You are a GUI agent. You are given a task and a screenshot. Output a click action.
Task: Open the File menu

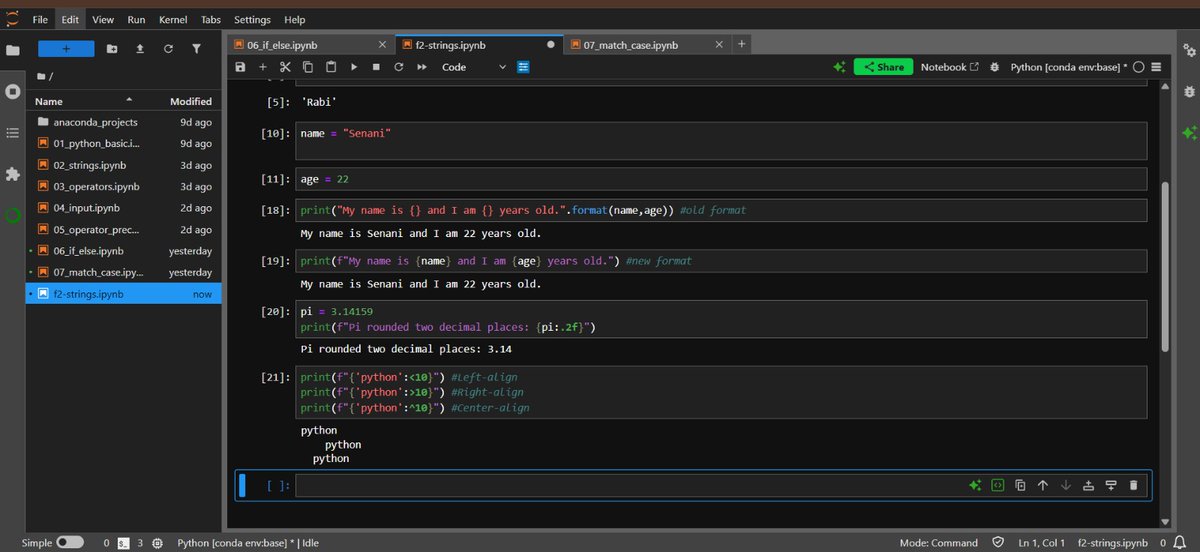(x=40, y=19)
